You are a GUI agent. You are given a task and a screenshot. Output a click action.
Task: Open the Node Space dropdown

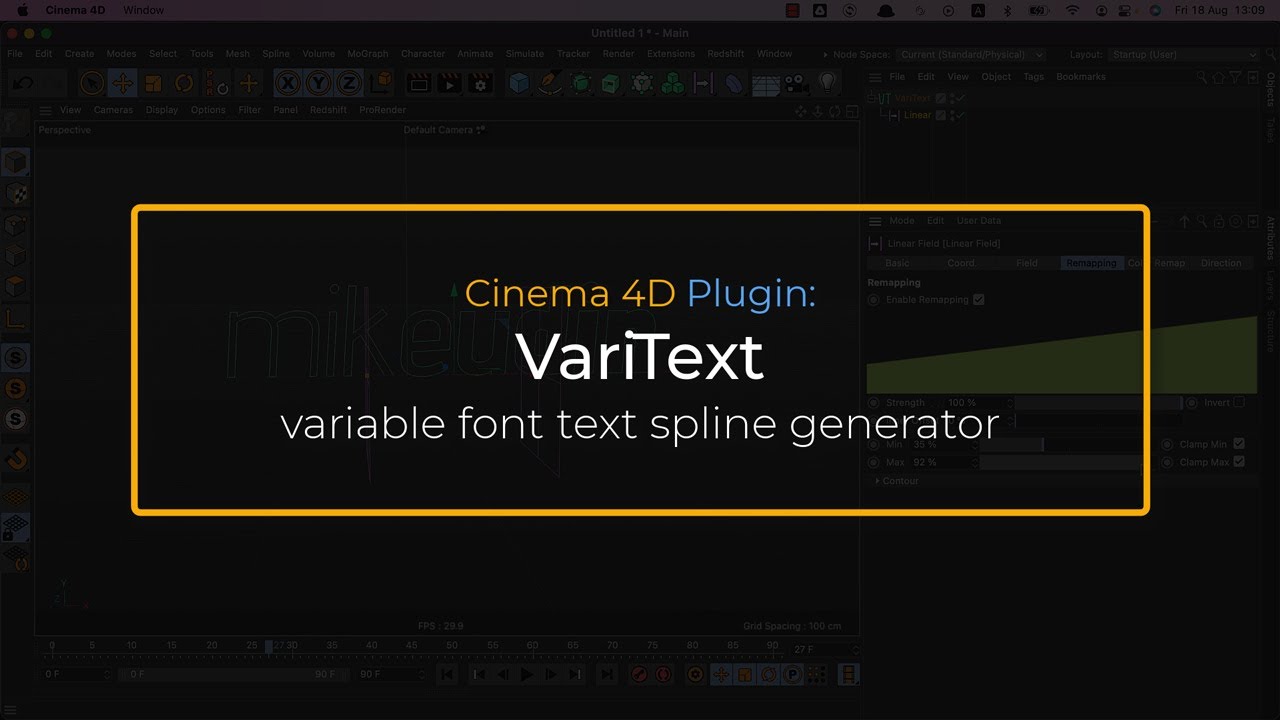pos(970,54)
